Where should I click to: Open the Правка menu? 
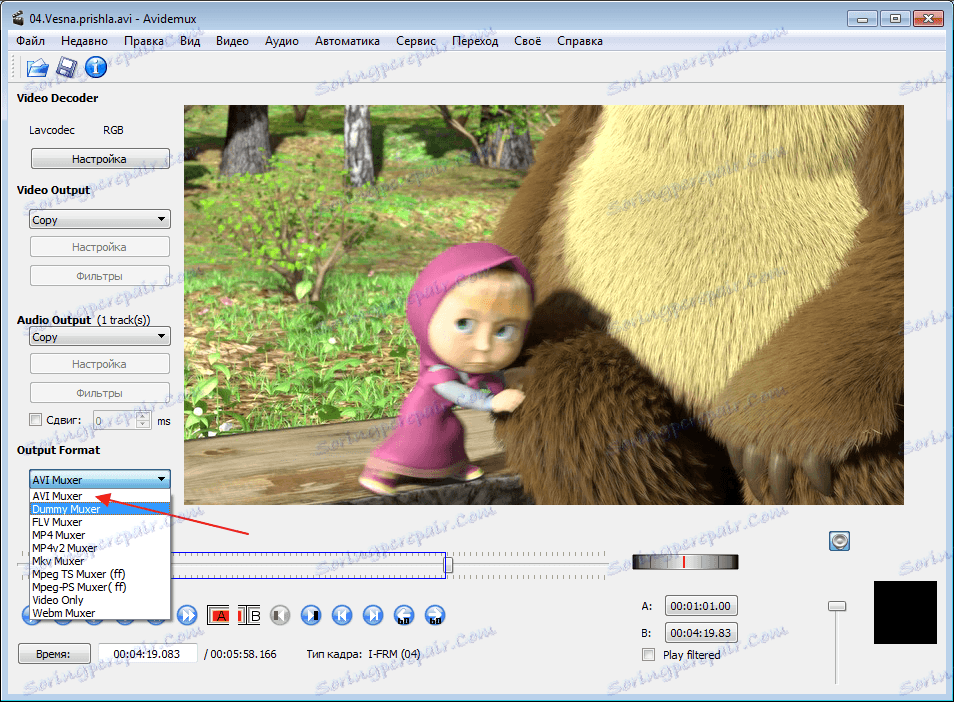click(144, 41)
